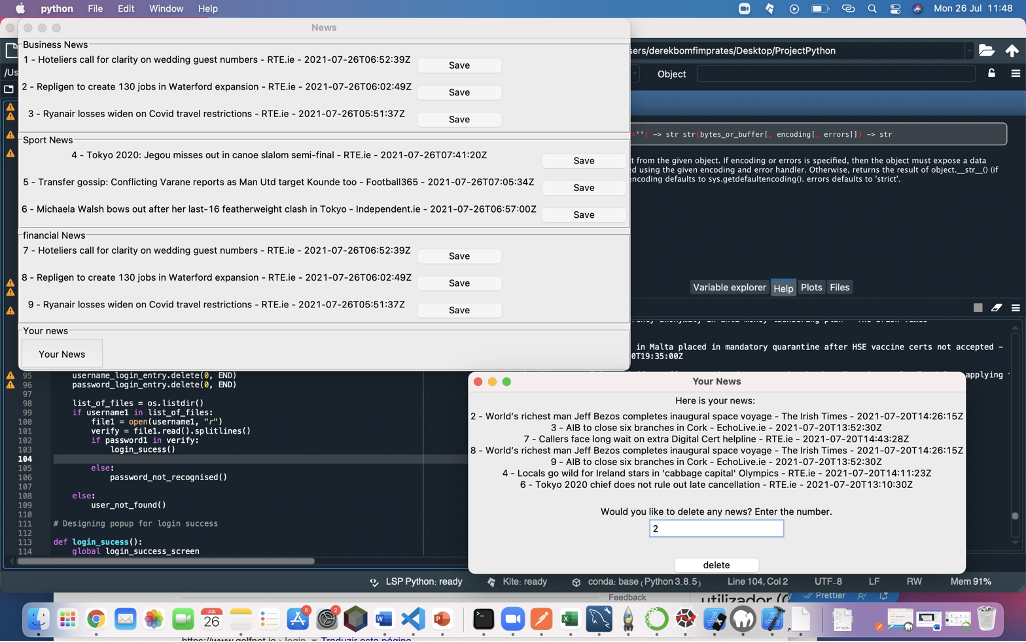
Task: Activate Siri from the menu bar
Action: [917, 9]
